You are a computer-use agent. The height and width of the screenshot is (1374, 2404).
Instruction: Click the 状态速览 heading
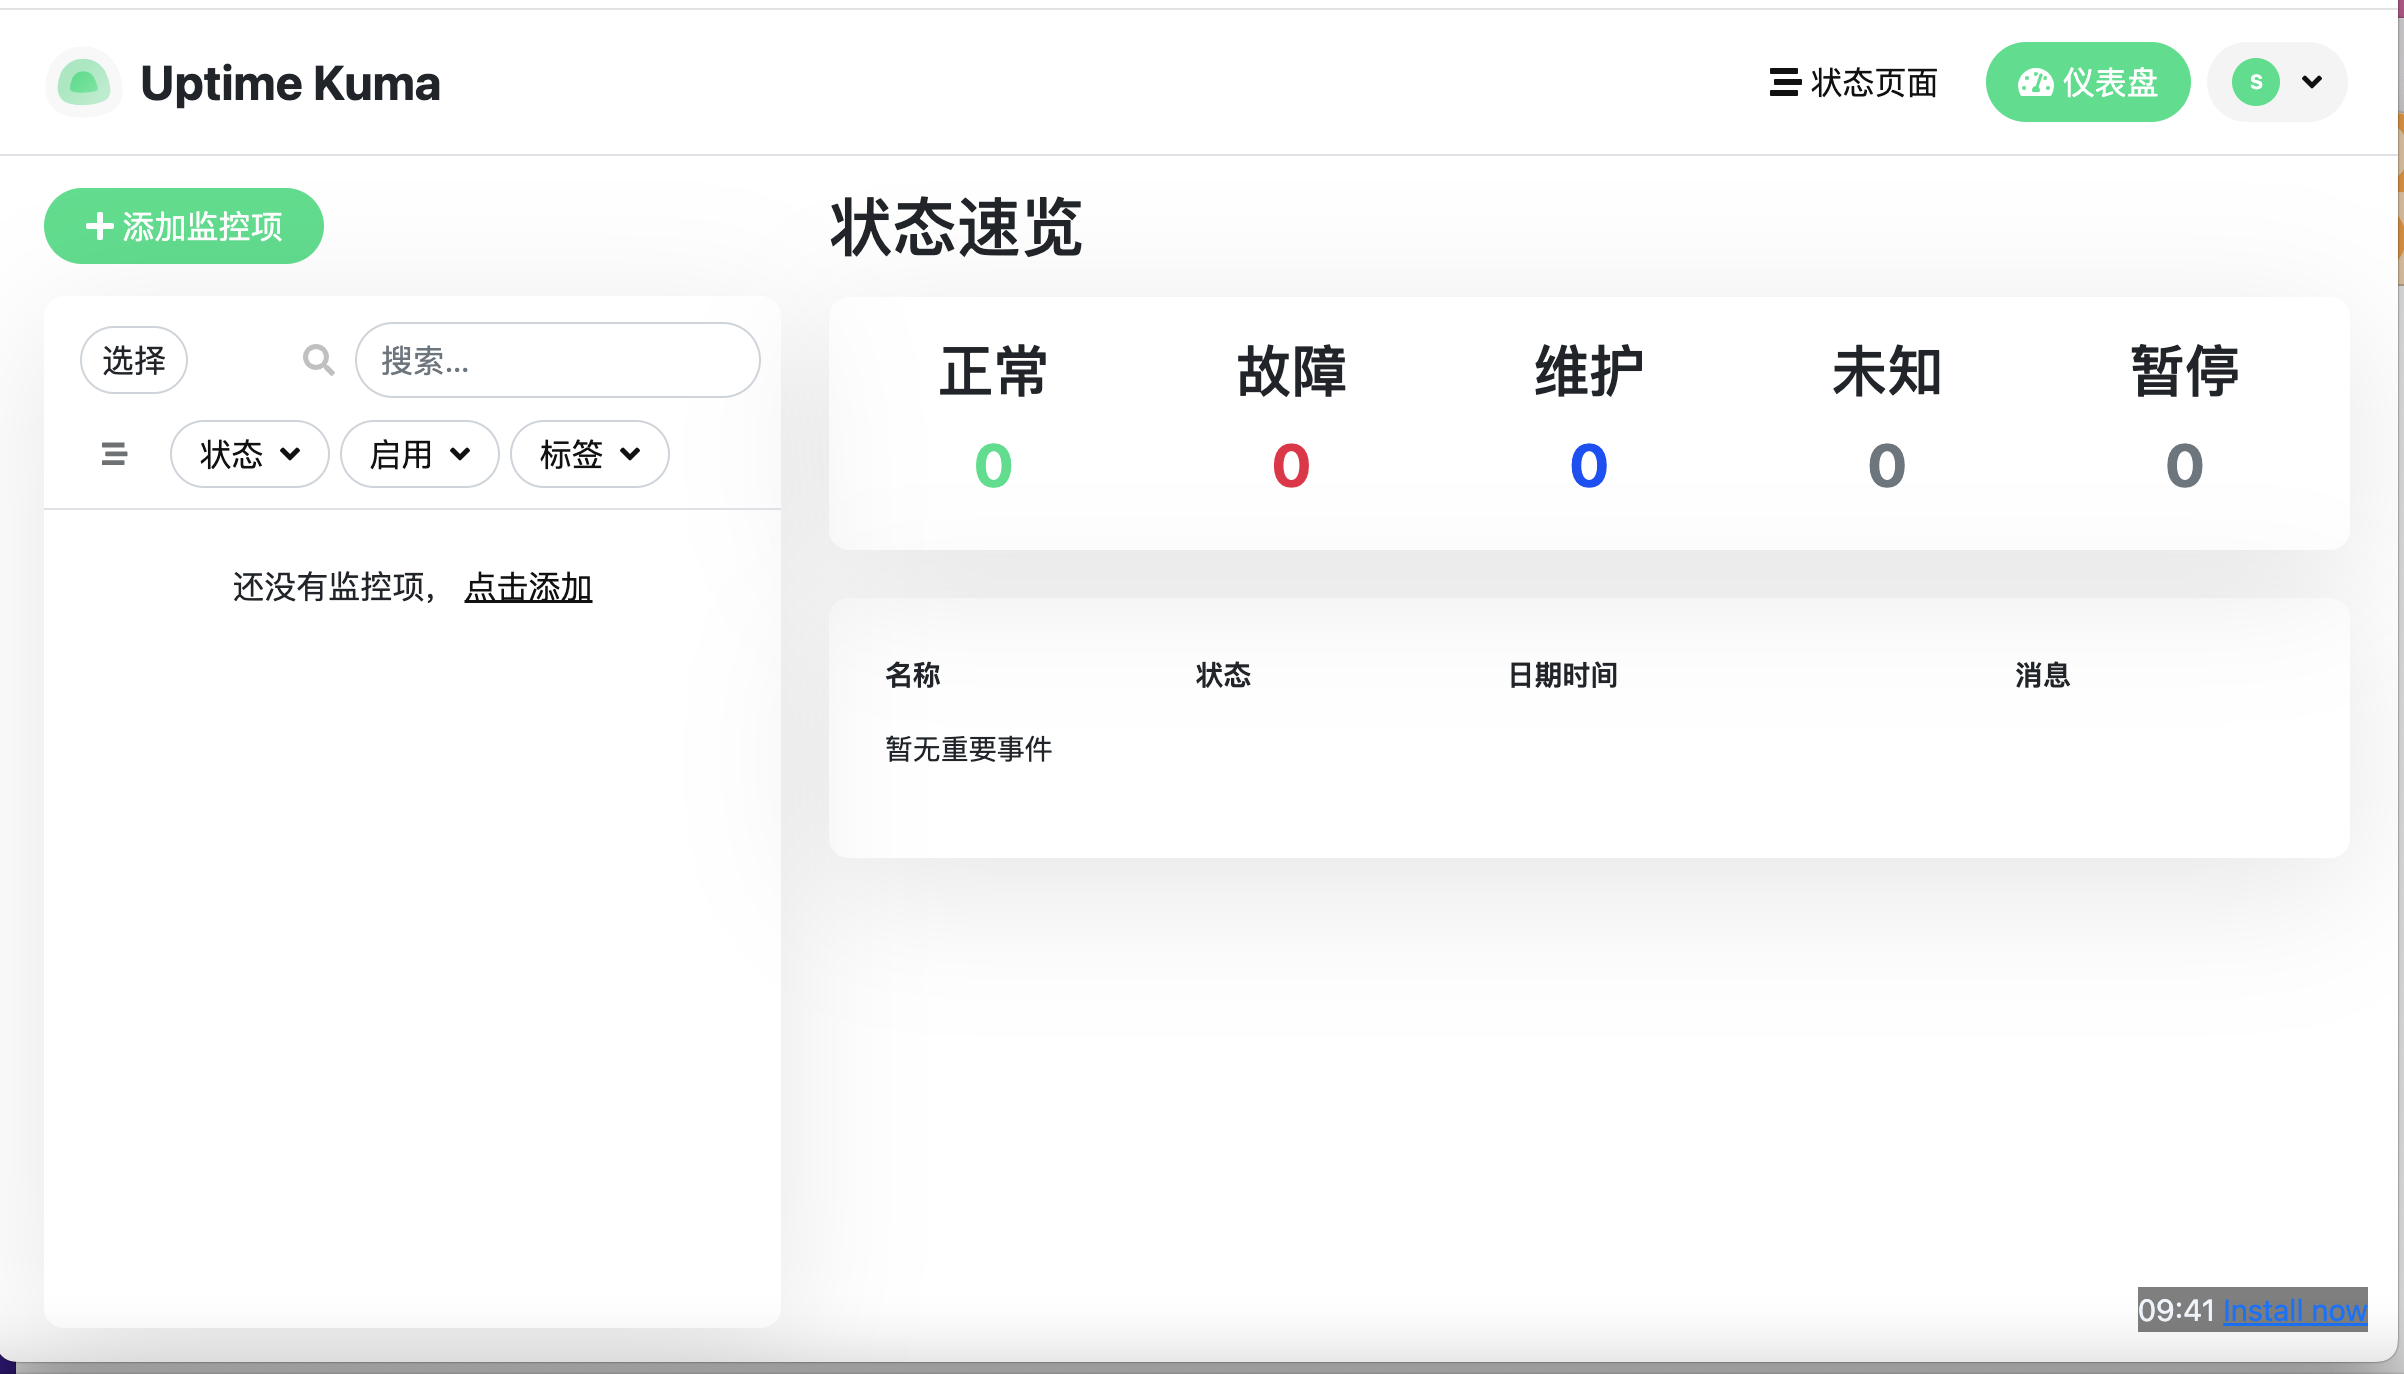pos(956,227)
